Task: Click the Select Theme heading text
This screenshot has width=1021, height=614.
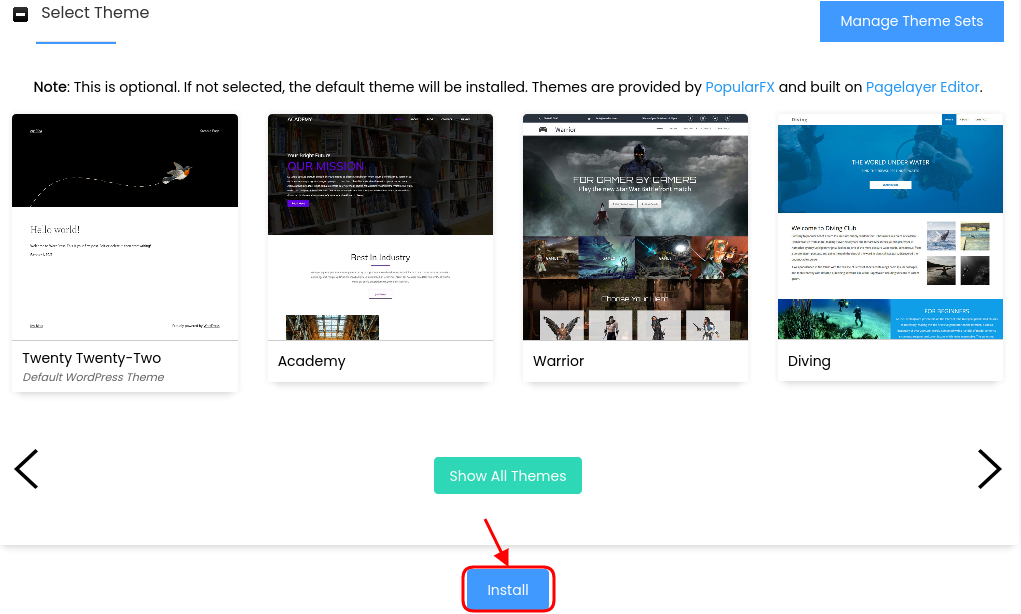Action: click(x=95, y=12)
